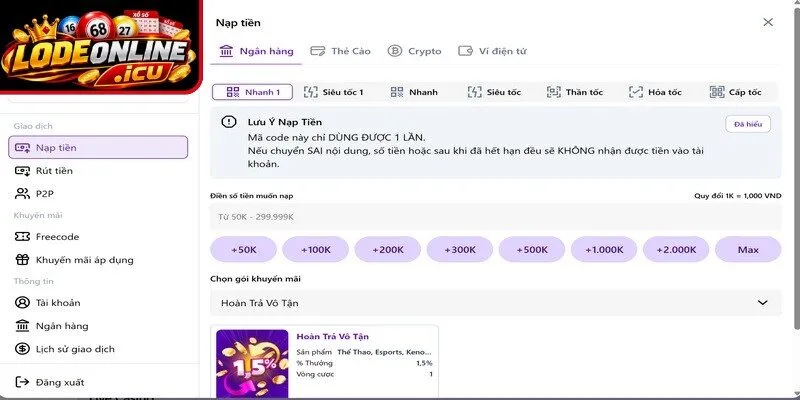Click the lightning icon on Siêu tốc 1
The height and width of the screenshot is (400, 800).
(x=310, y=92)
